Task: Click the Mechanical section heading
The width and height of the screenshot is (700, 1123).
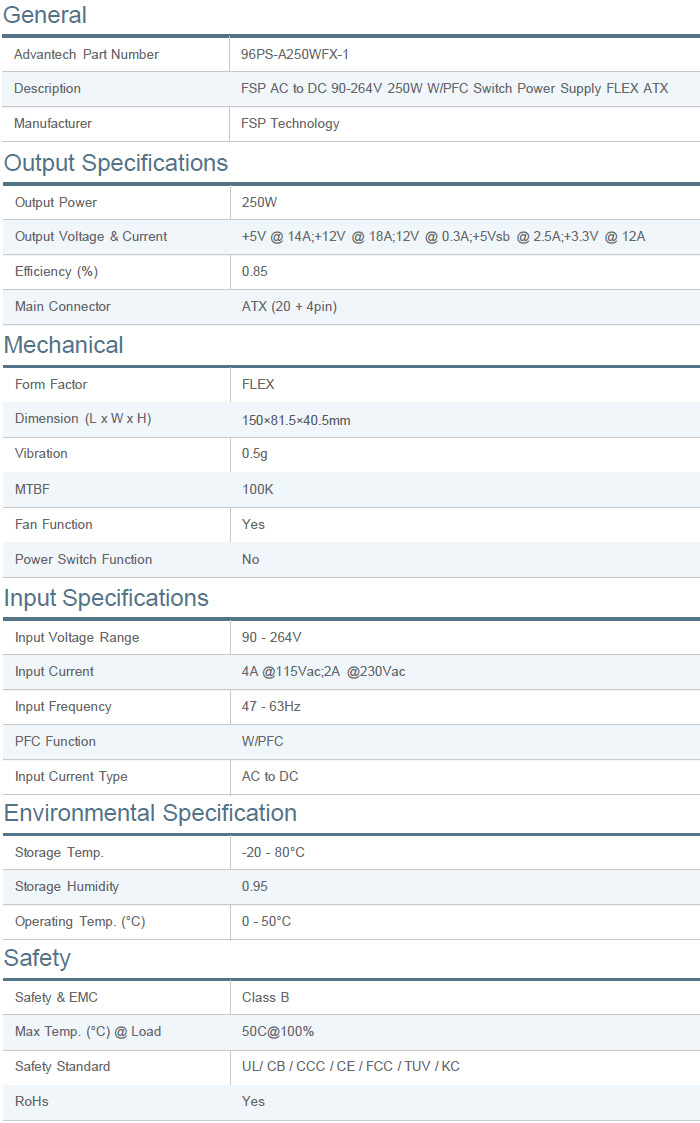Action: pyautogui.click(x=64, y=345)
